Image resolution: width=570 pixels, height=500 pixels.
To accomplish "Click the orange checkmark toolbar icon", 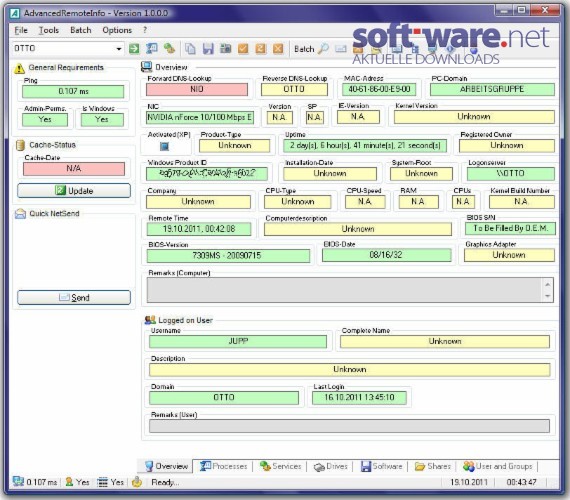I will (243, 48).
